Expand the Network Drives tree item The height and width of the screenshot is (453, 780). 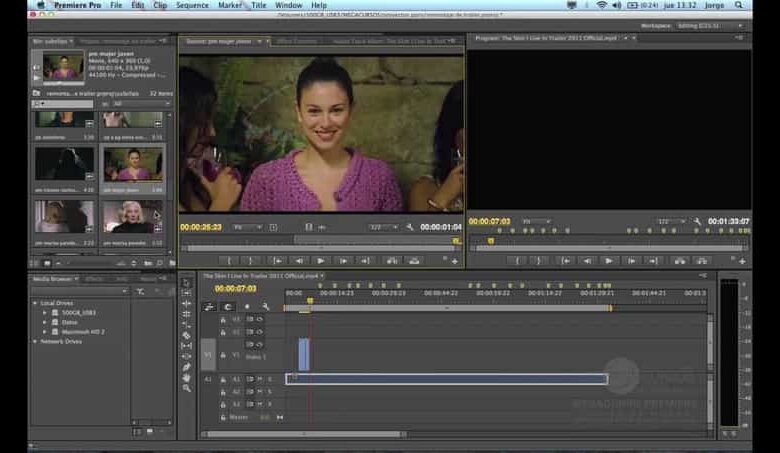coord(35,341)
